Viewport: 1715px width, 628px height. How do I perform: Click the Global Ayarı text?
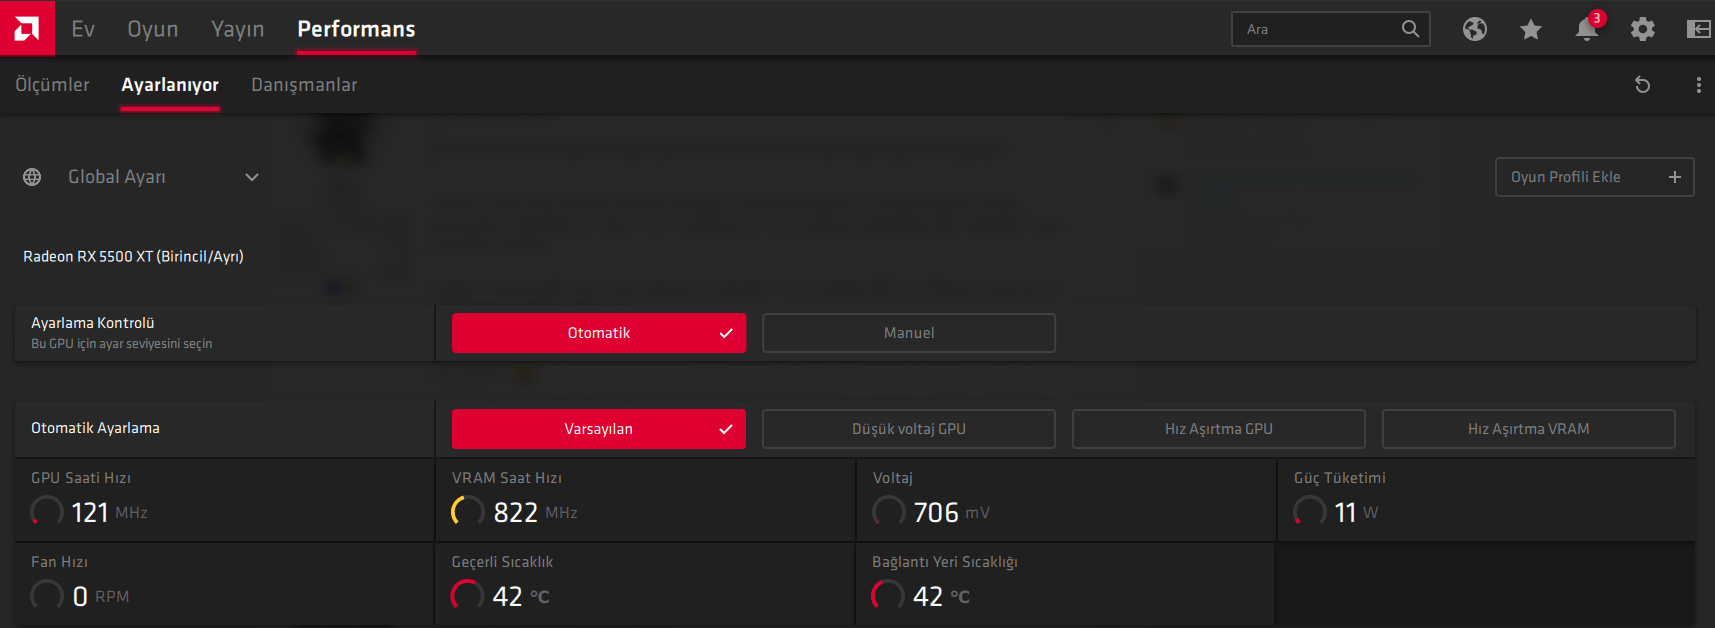pos(117,177)
